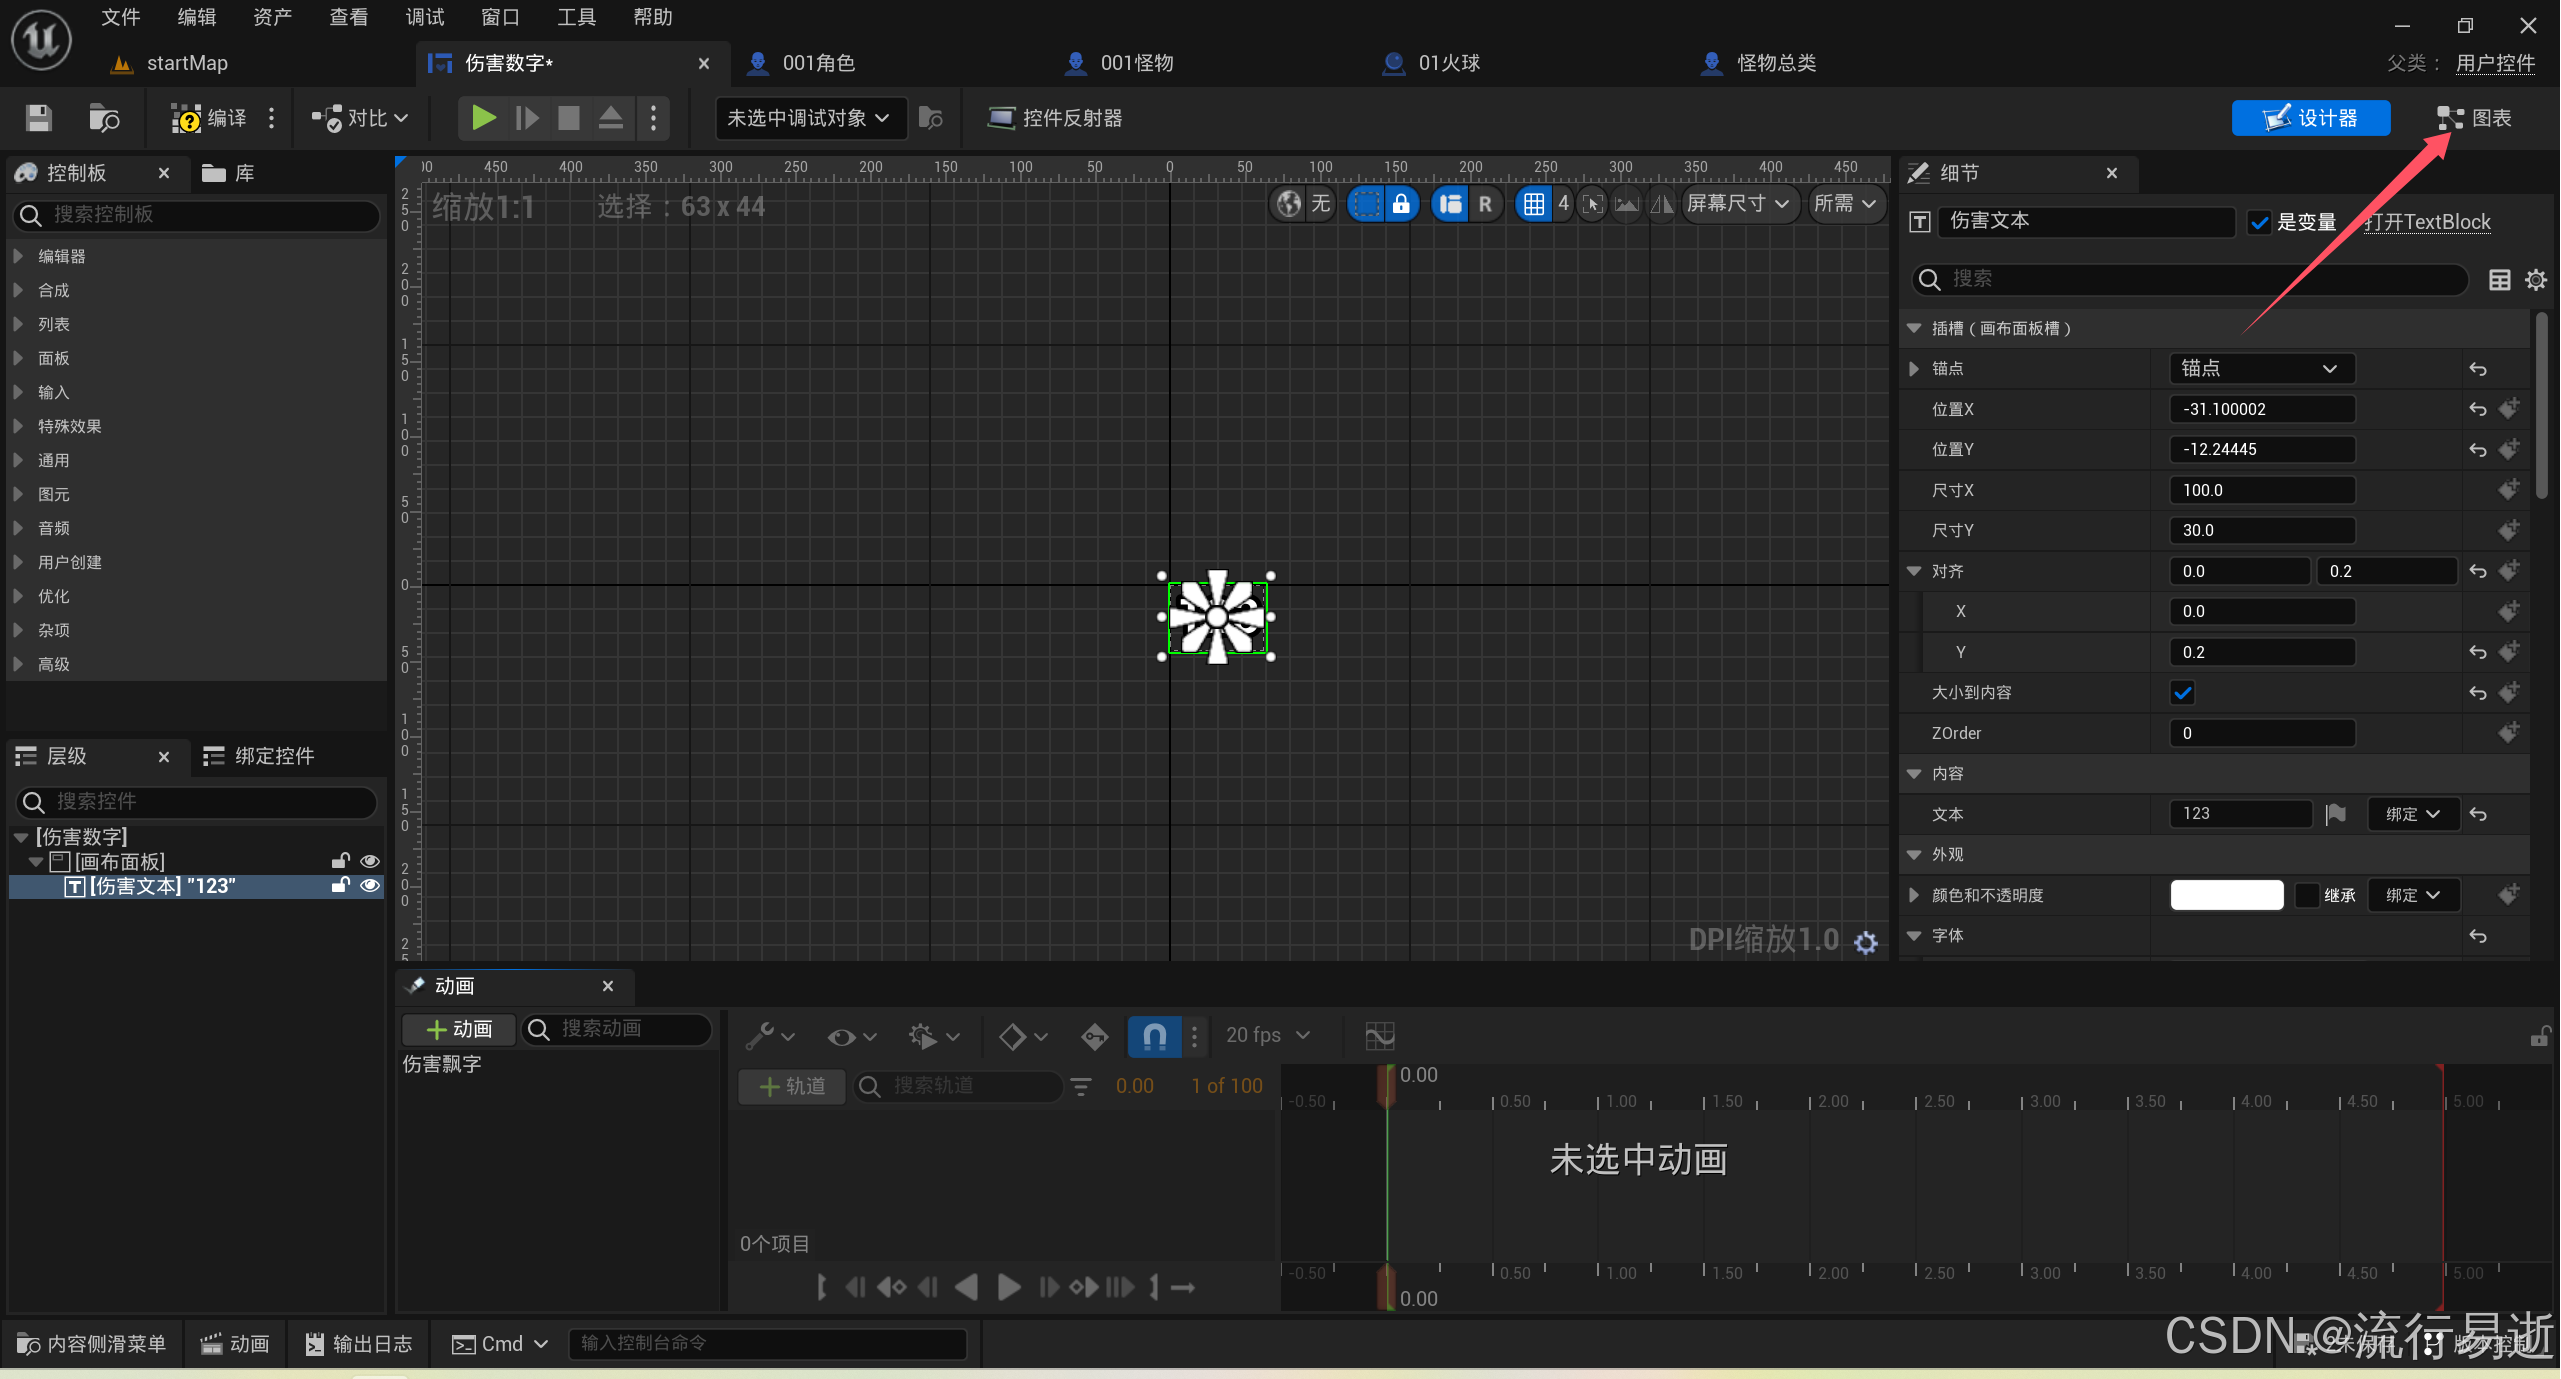Open the Anchors dropdown
This screenshot has width=2561, height=1379.
click(2261, 368)
